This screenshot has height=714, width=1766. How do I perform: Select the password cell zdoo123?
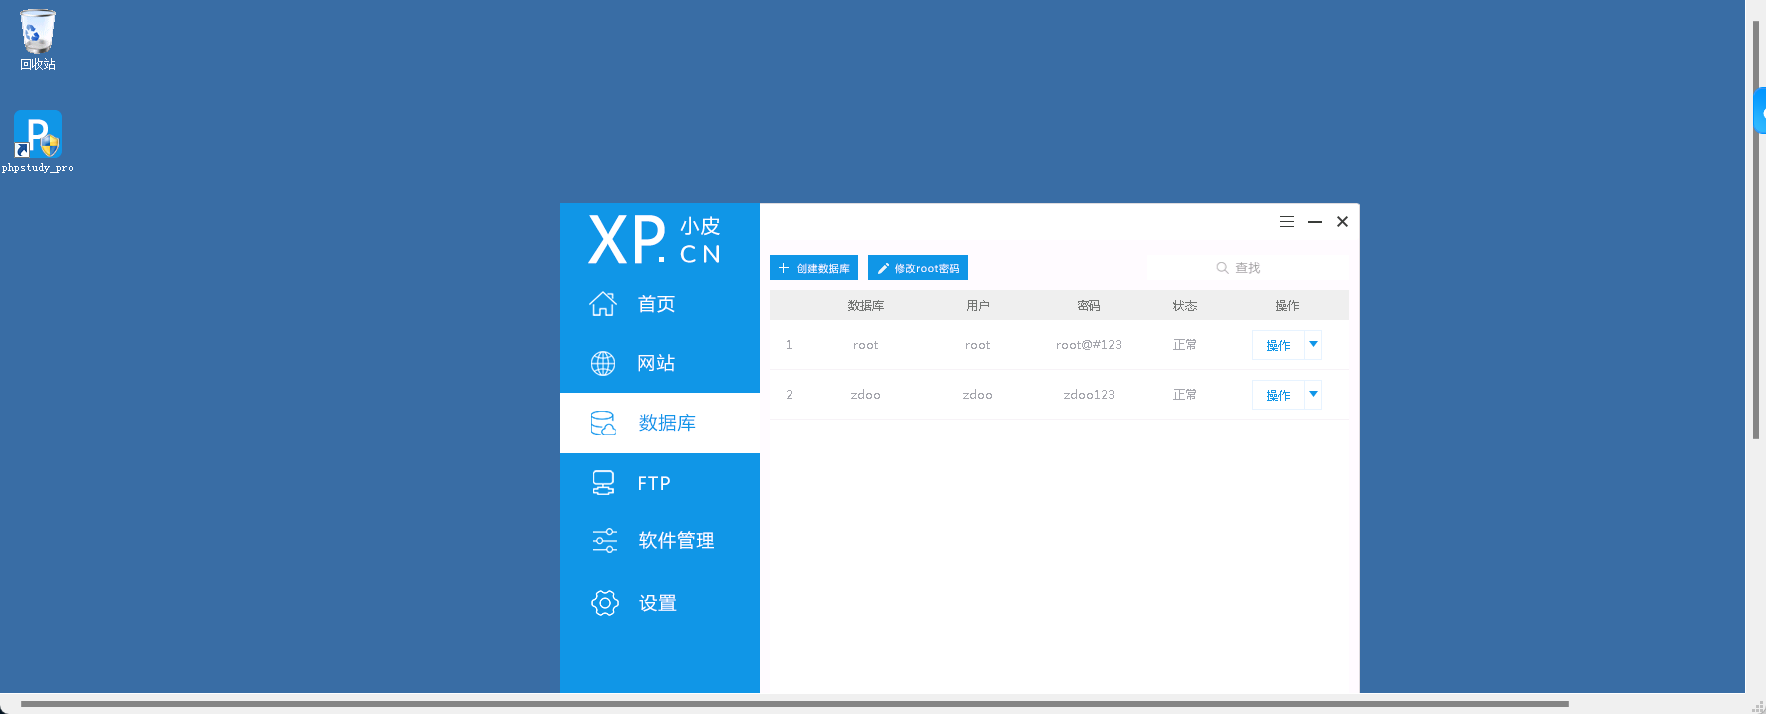pos(1089,395)
